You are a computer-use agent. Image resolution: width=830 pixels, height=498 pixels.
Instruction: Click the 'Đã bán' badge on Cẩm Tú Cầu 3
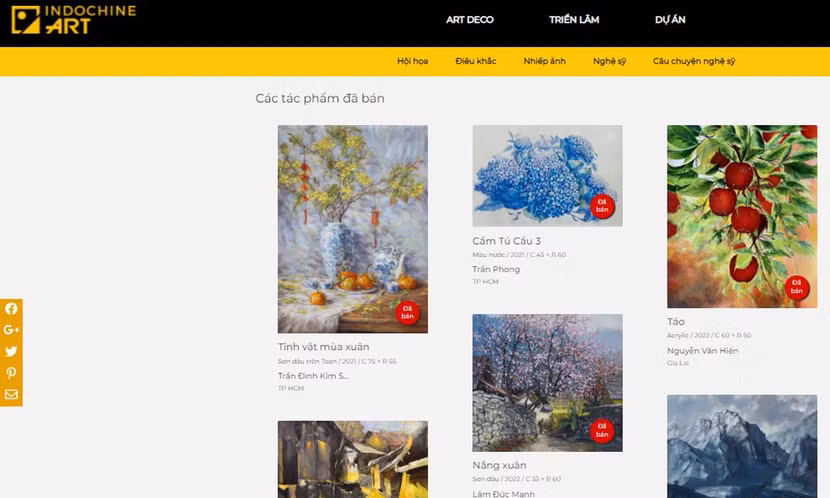tap(602, 206)
